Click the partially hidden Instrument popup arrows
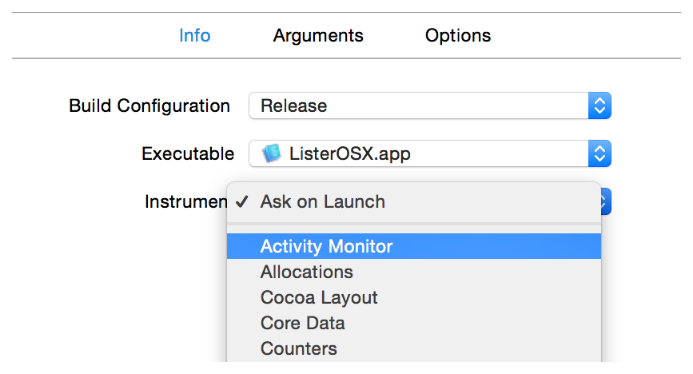 coord(606,202)
